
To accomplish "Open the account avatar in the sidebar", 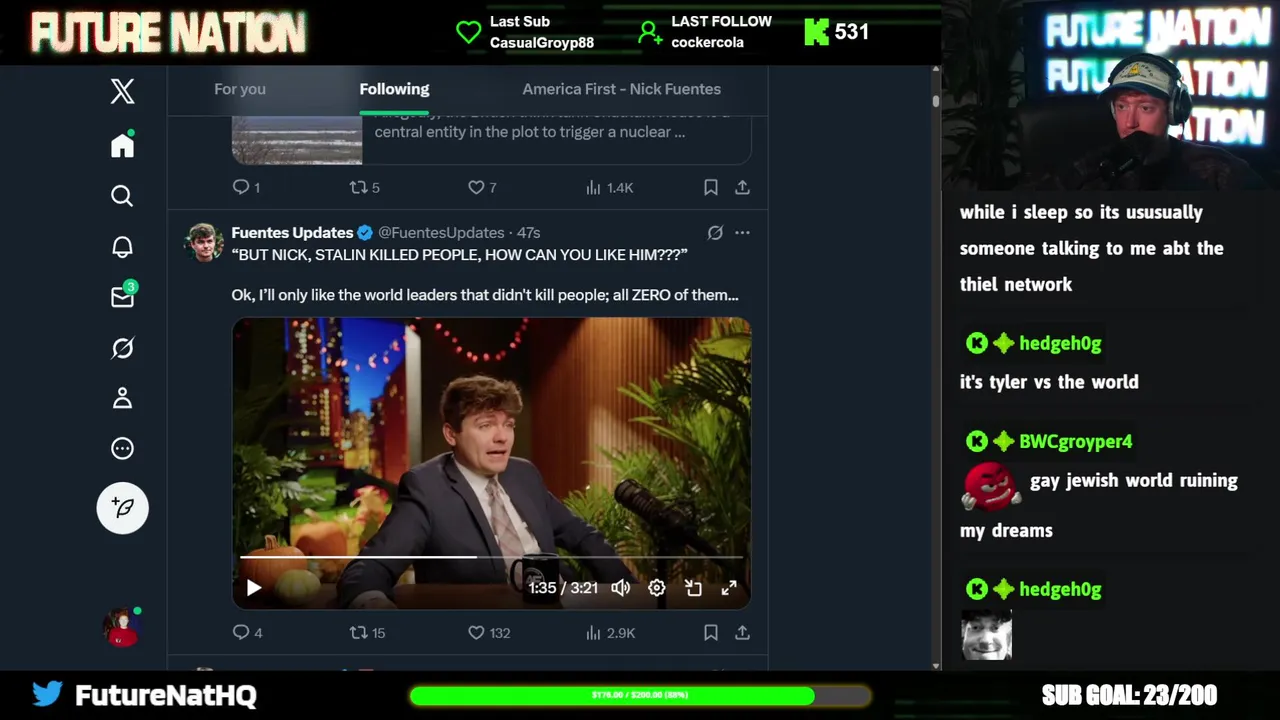I will click(x=122, y=628).
